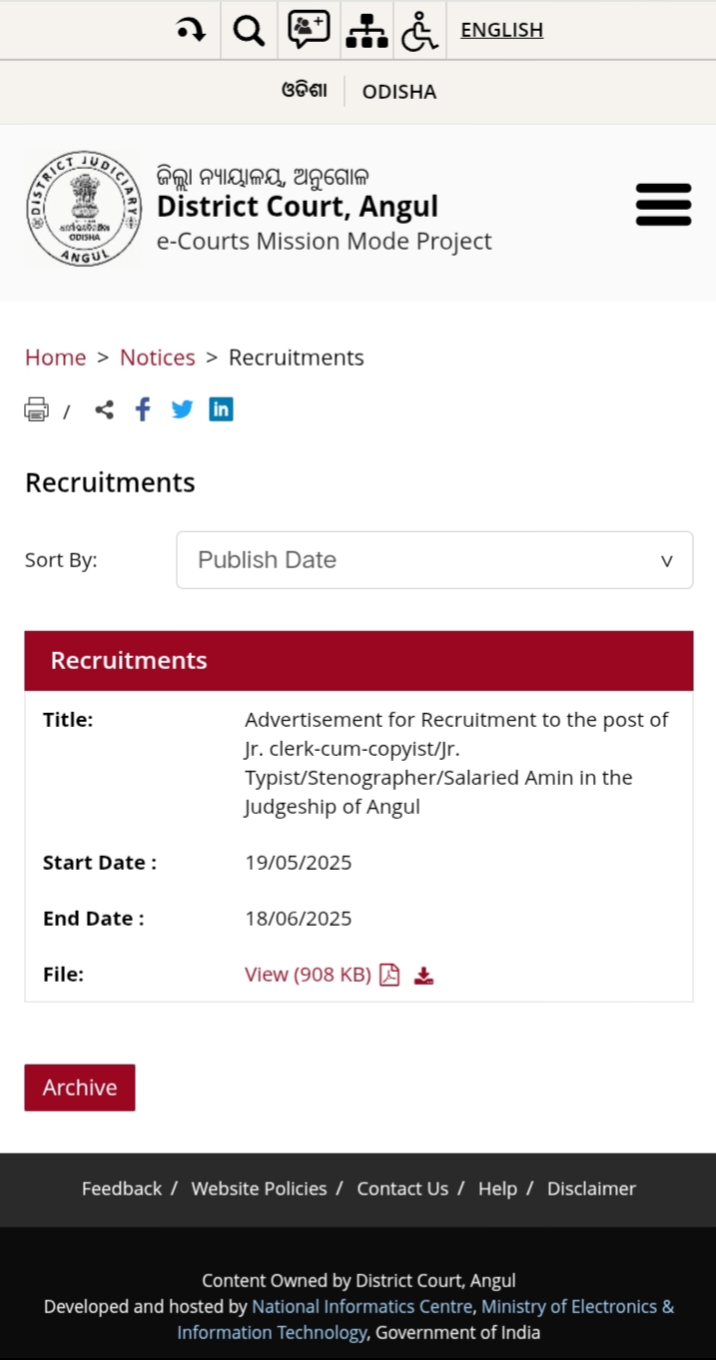Download the recruitment PDF via download icon

[x=424, y=975]
